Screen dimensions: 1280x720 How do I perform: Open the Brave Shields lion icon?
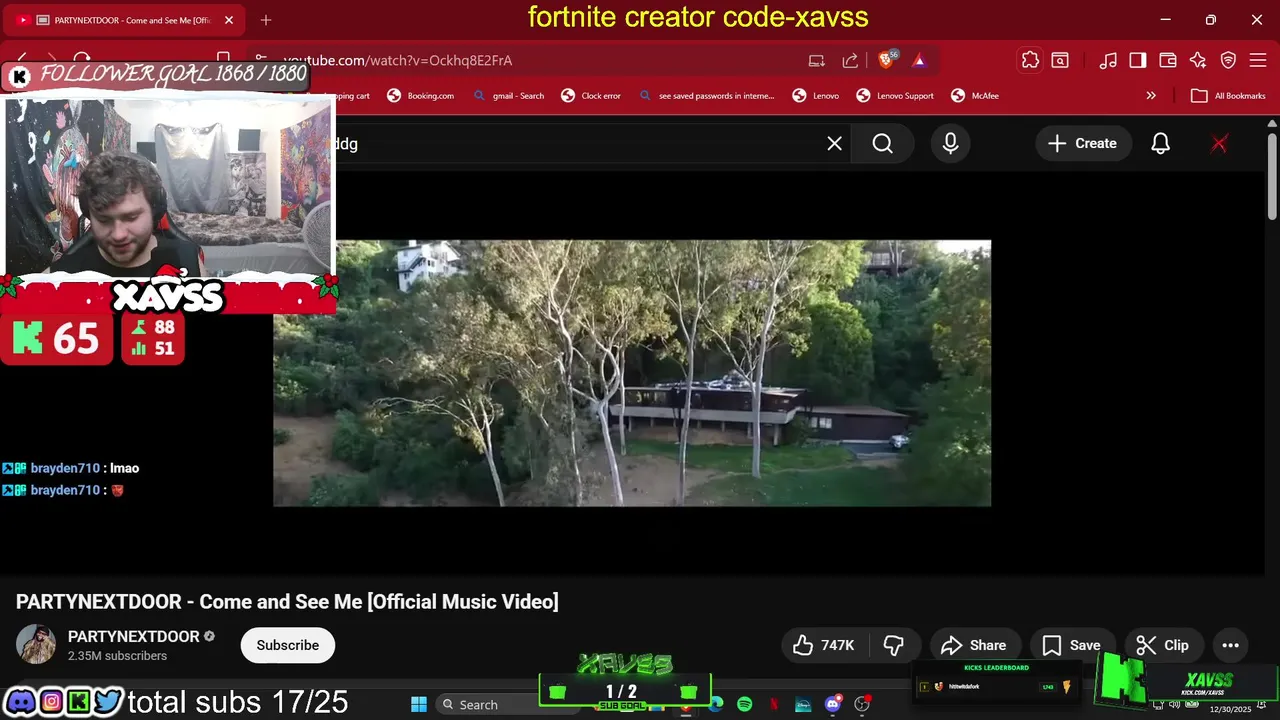[885, 60]
